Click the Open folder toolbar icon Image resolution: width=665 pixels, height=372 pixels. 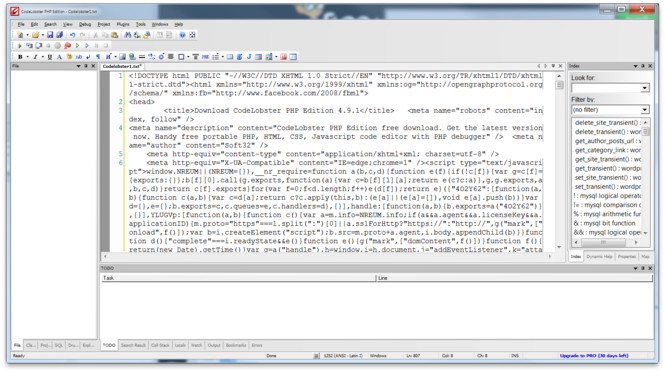(35, 35)
